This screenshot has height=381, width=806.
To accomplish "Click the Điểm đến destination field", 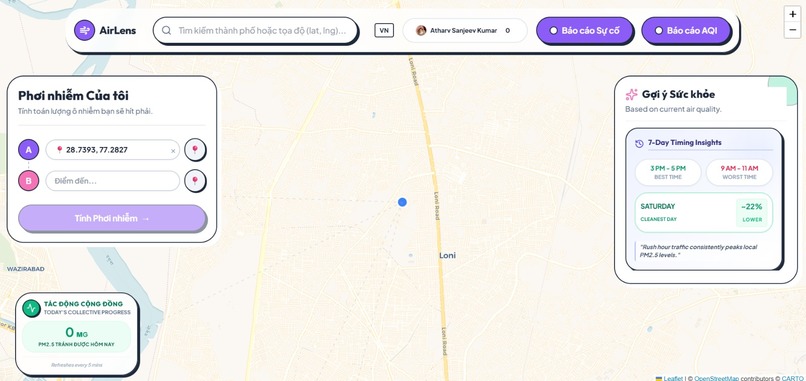I will click(x=113, y=181).
